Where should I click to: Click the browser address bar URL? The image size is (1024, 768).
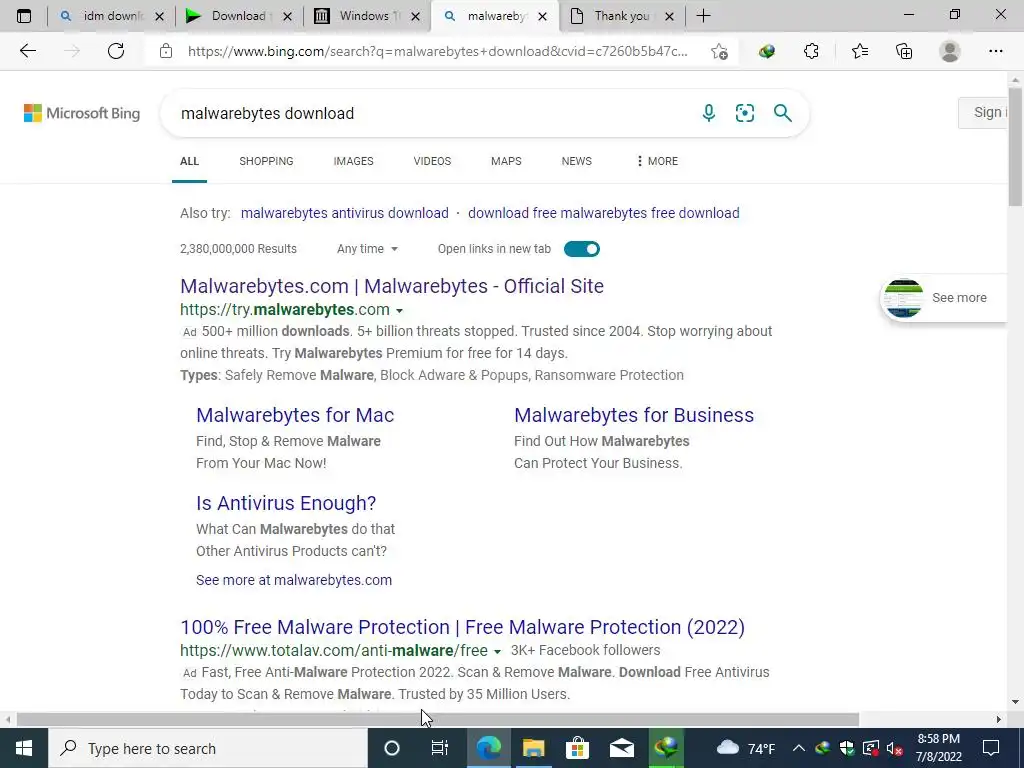tap(438, 51)
